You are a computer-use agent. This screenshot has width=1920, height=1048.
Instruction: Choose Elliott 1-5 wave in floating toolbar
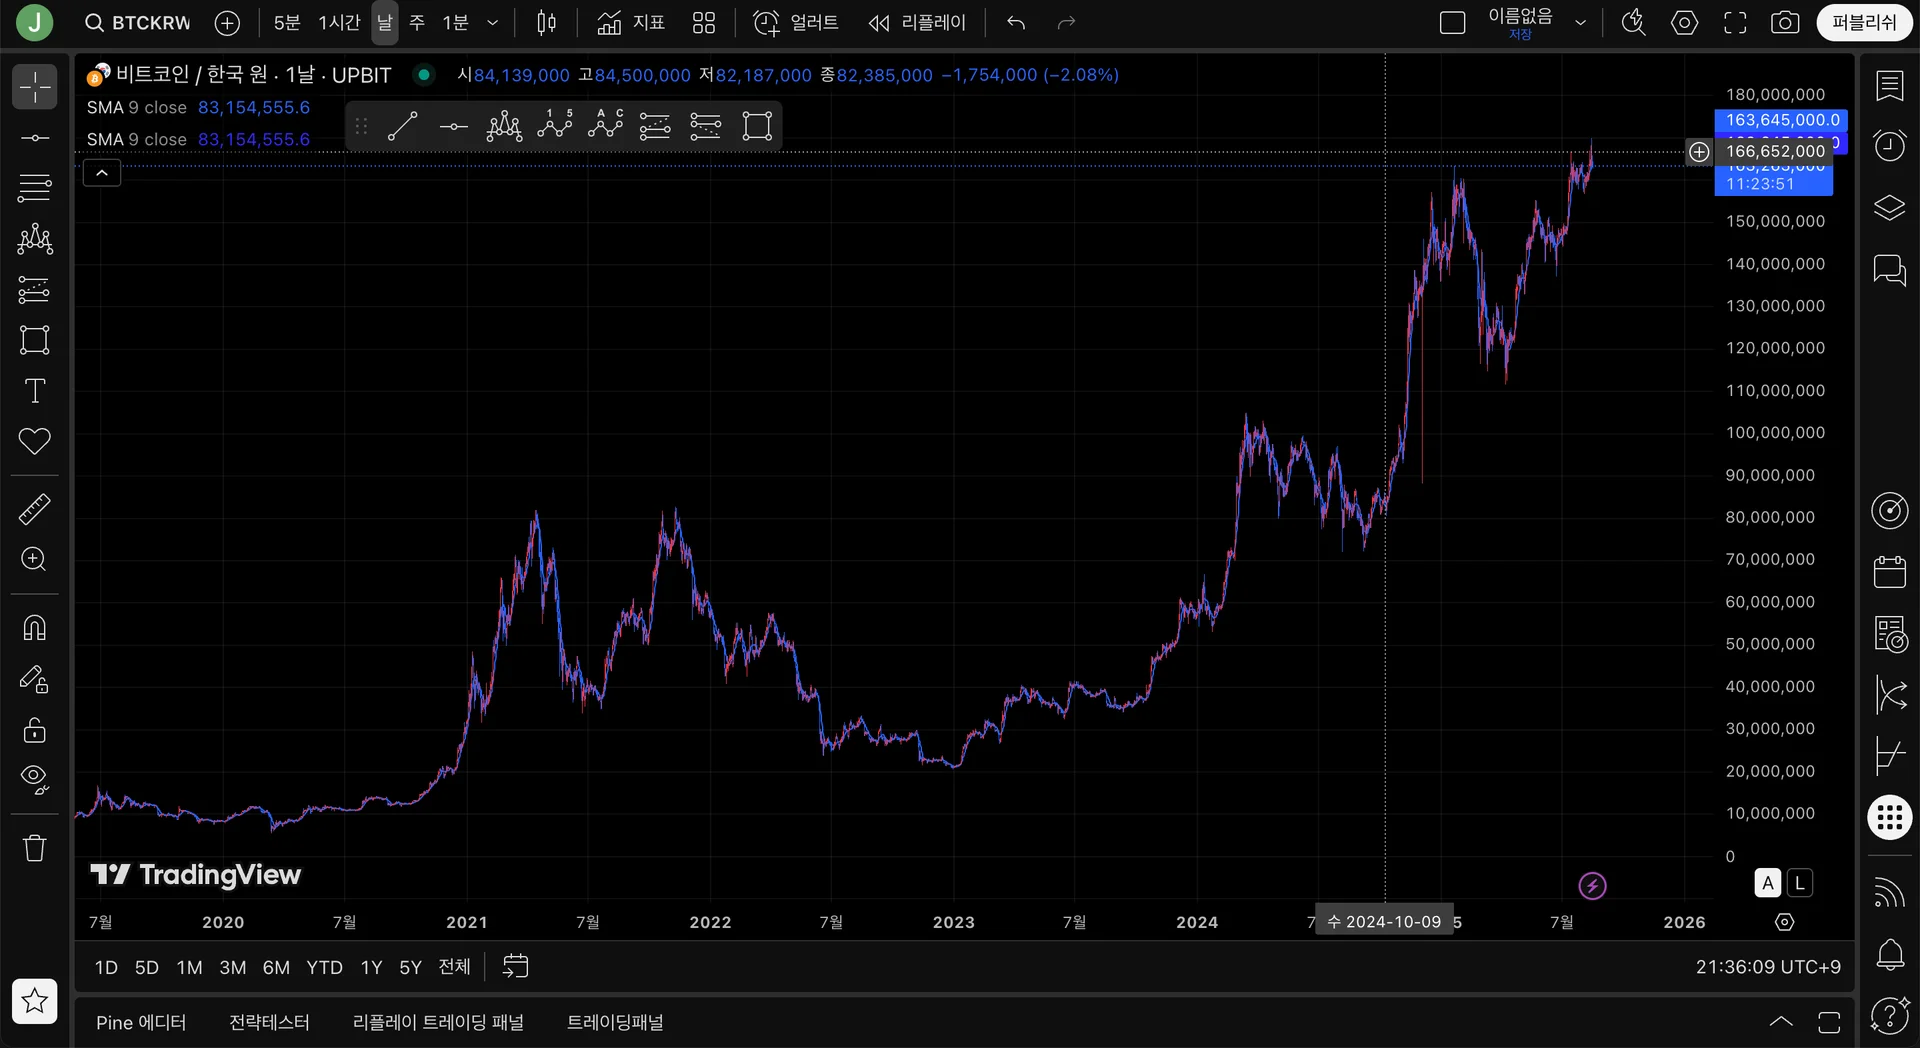(x=555, y=127)
